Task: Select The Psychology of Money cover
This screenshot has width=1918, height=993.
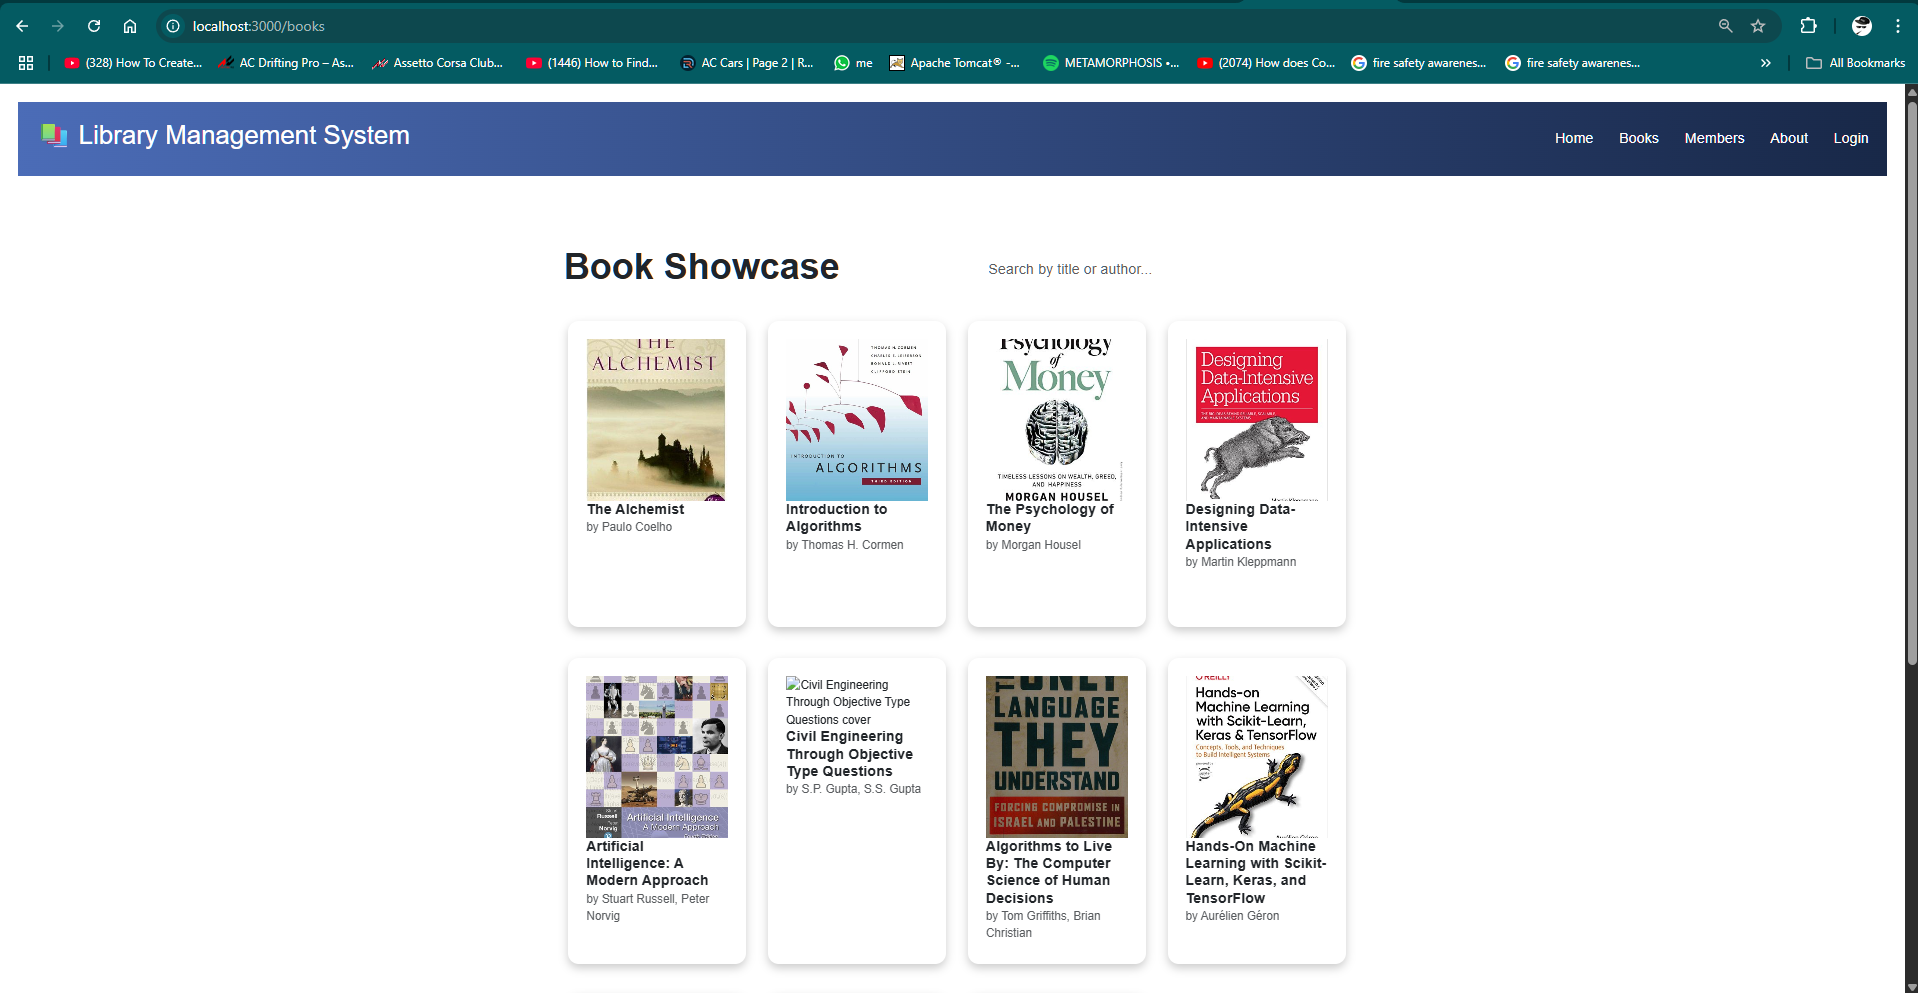Action: 1057,420
